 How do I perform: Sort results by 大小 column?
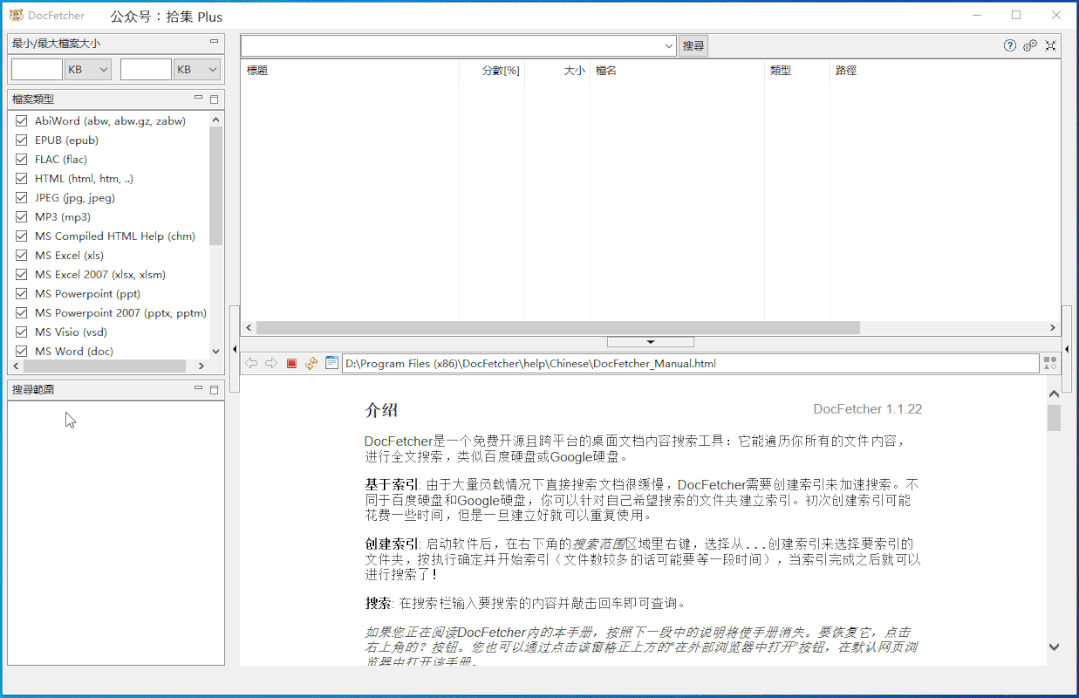pyautogui.click(x=557, y=70)
